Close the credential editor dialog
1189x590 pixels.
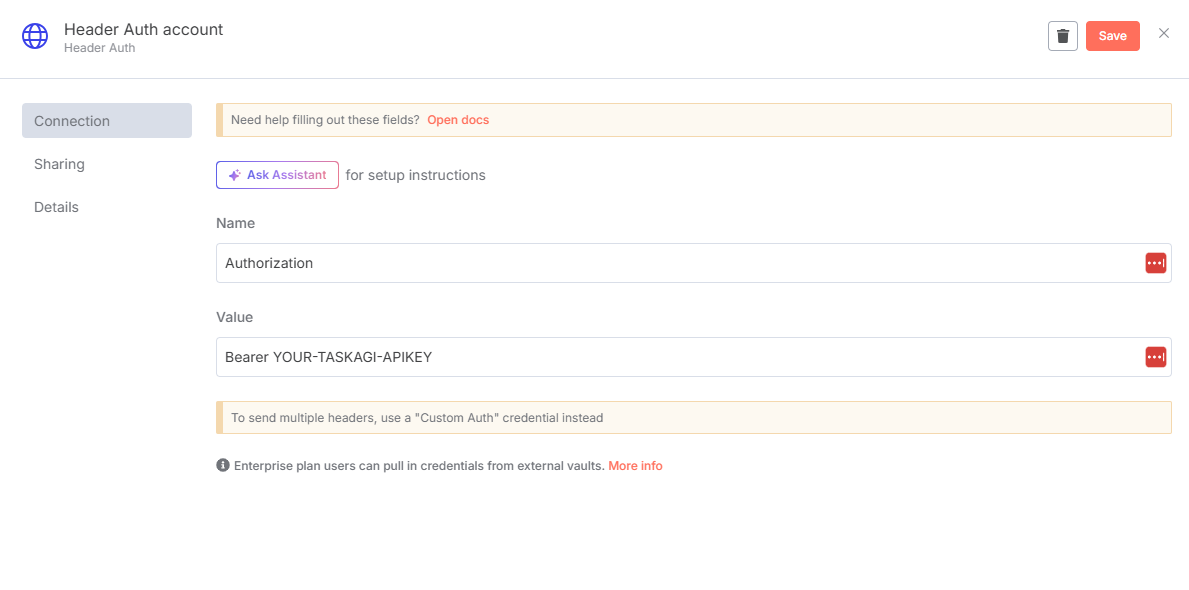[x=1163, y=33]
